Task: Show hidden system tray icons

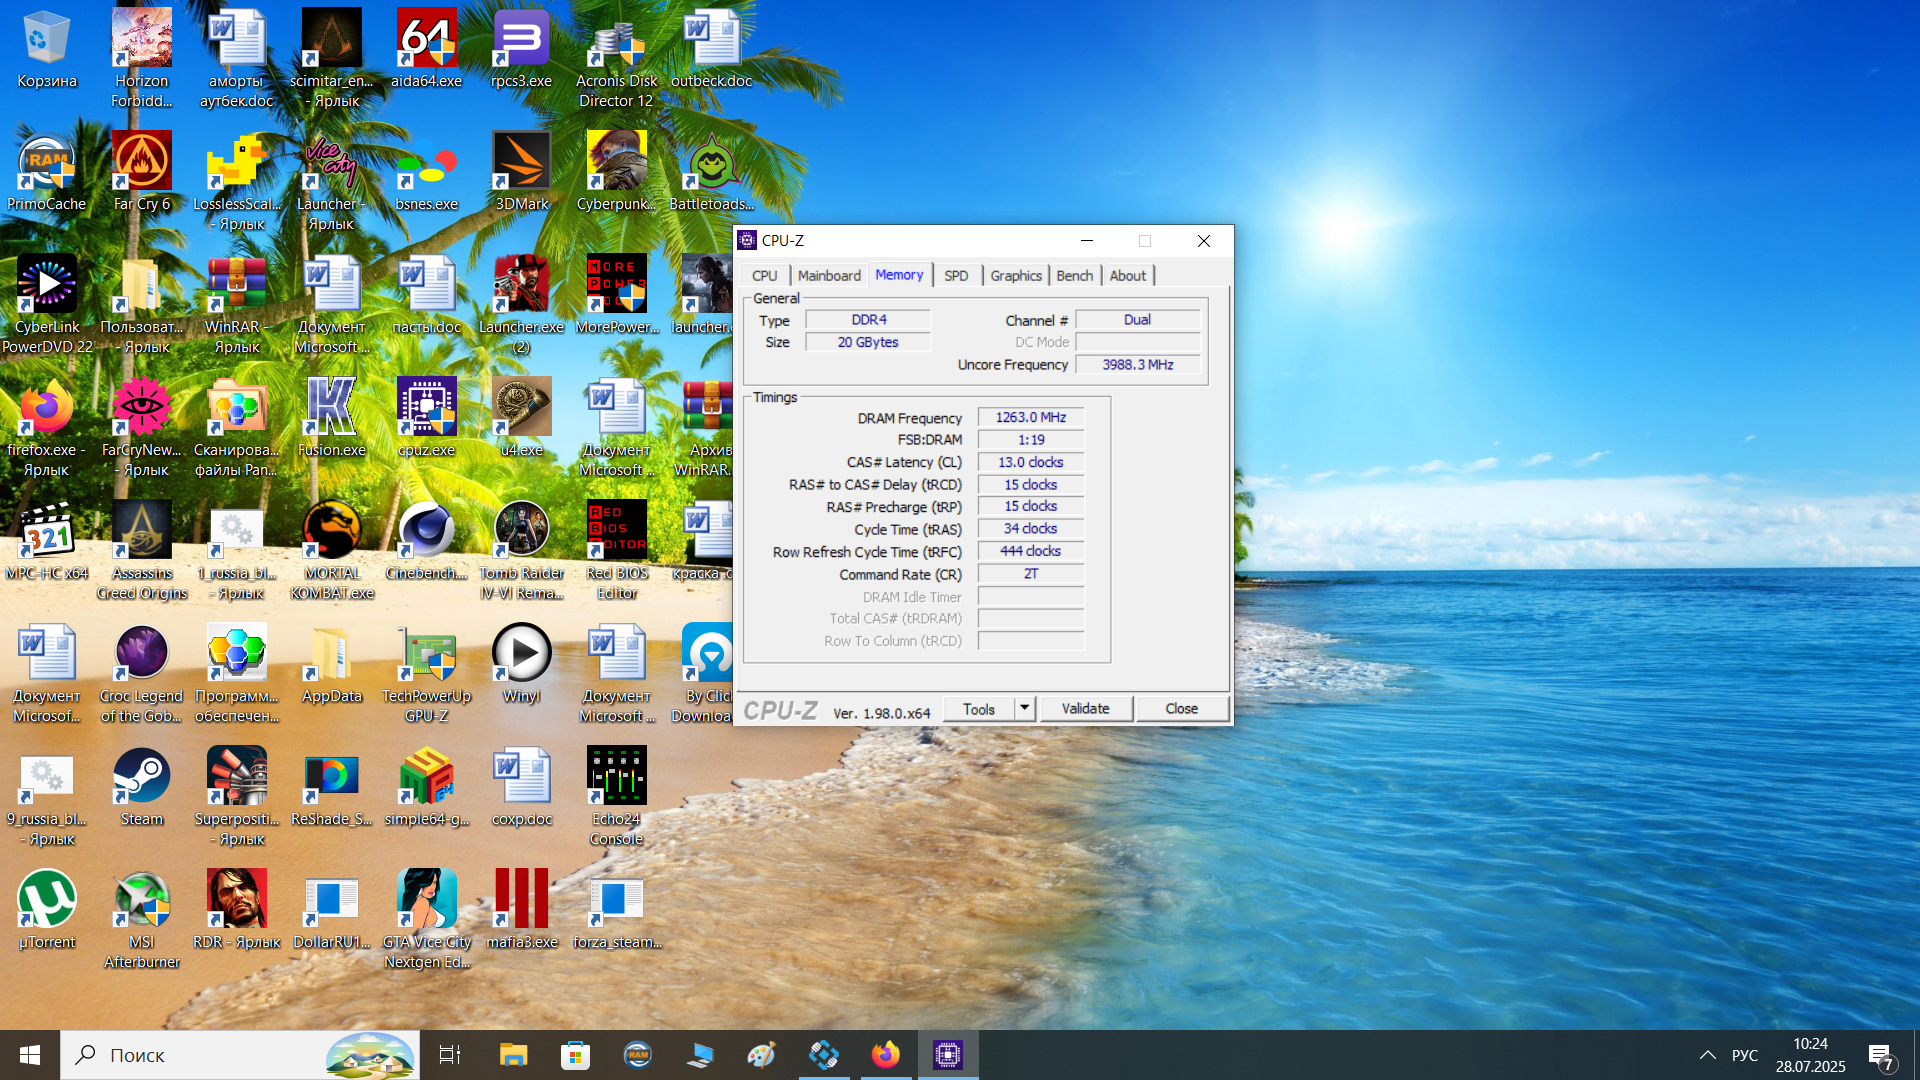Action: (1708, 1055)
